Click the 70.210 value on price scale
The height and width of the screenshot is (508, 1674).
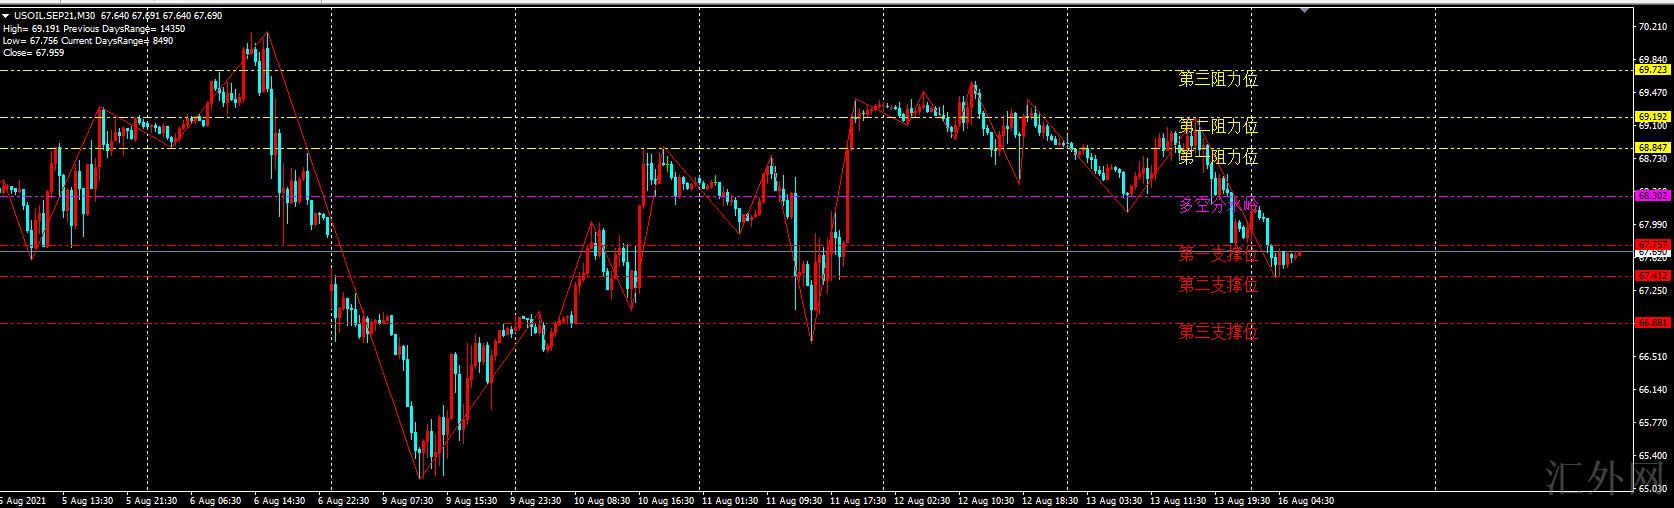(1651, 27)
